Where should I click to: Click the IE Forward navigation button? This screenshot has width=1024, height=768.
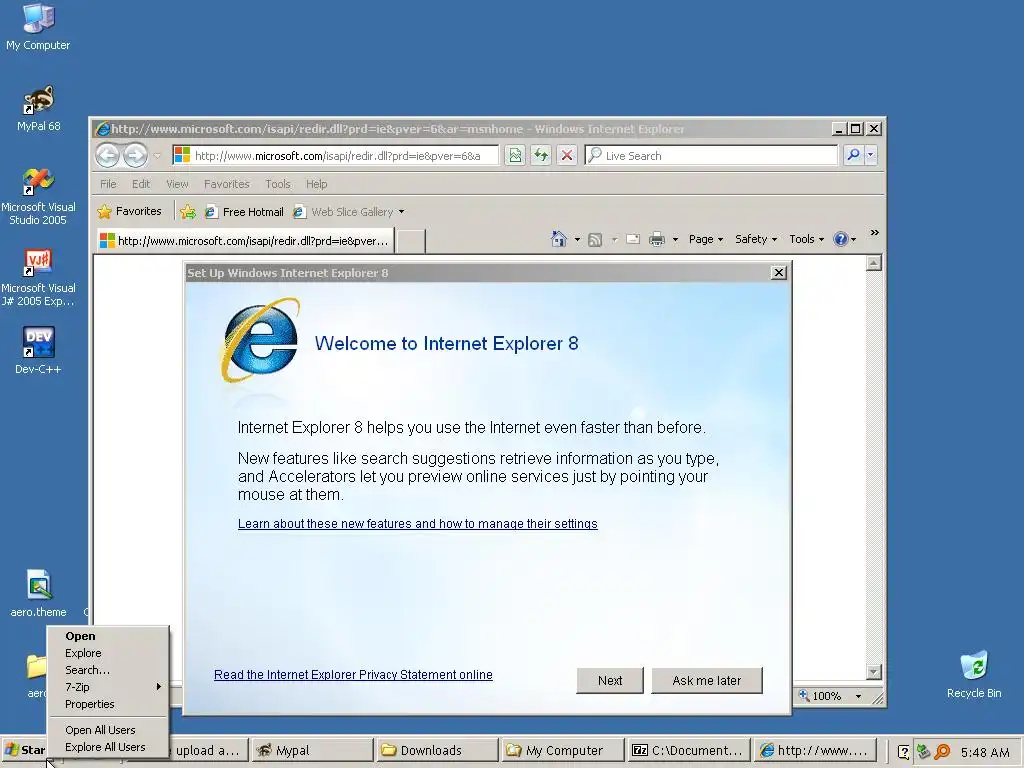pyautogui.click(x=136, y=155)
